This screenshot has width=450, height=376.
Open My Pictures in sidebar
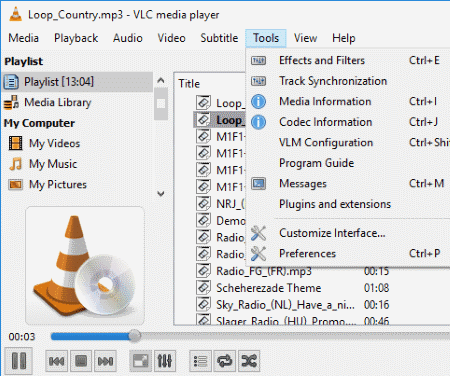(x=77, y=185)
